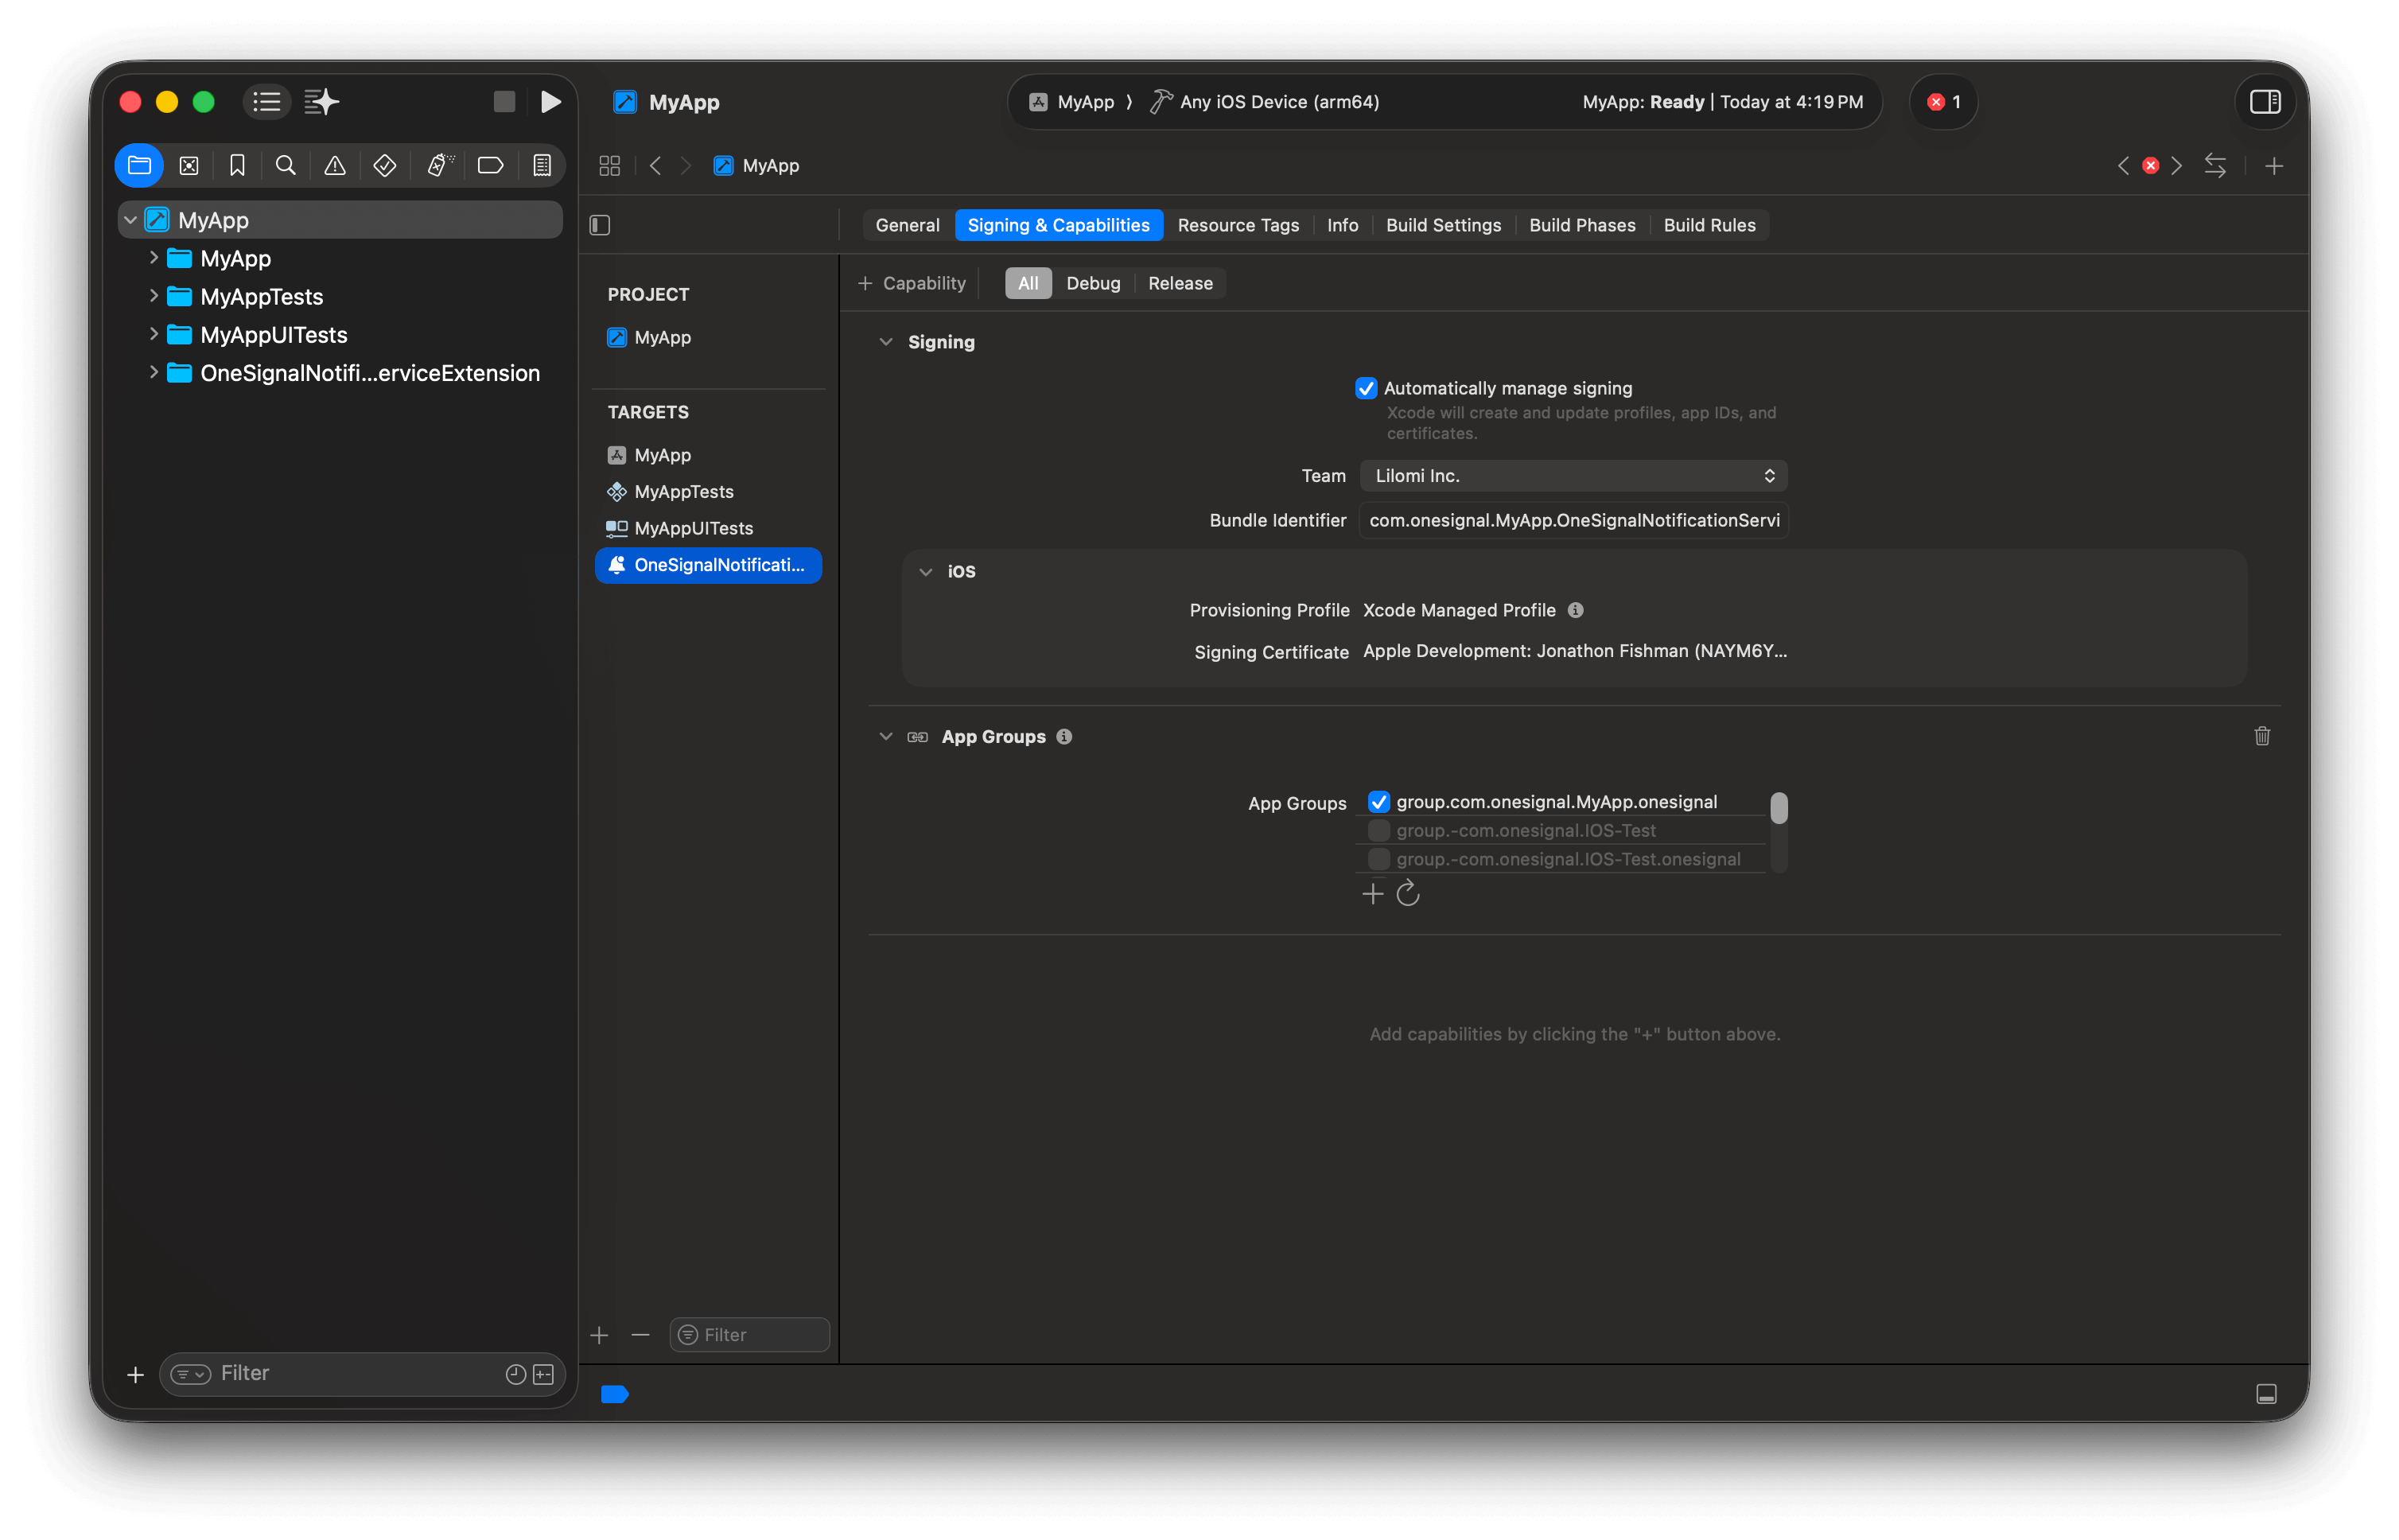This screenshot has height=1540, width=2399.
Task: Refresh the App Groups list
Action: (x=1408, y=893)
